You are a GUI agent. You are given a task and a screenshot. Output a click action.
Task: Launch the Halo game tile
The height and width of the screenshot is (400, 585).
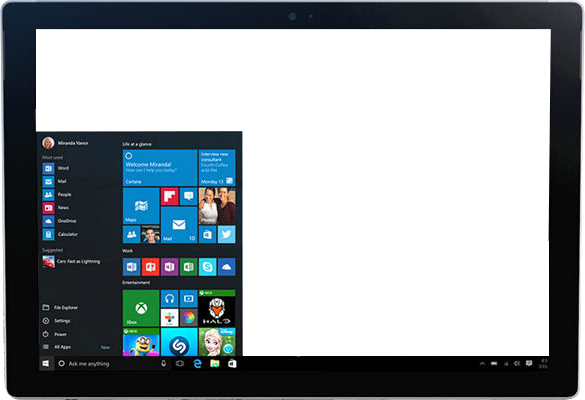coord(217,308)
